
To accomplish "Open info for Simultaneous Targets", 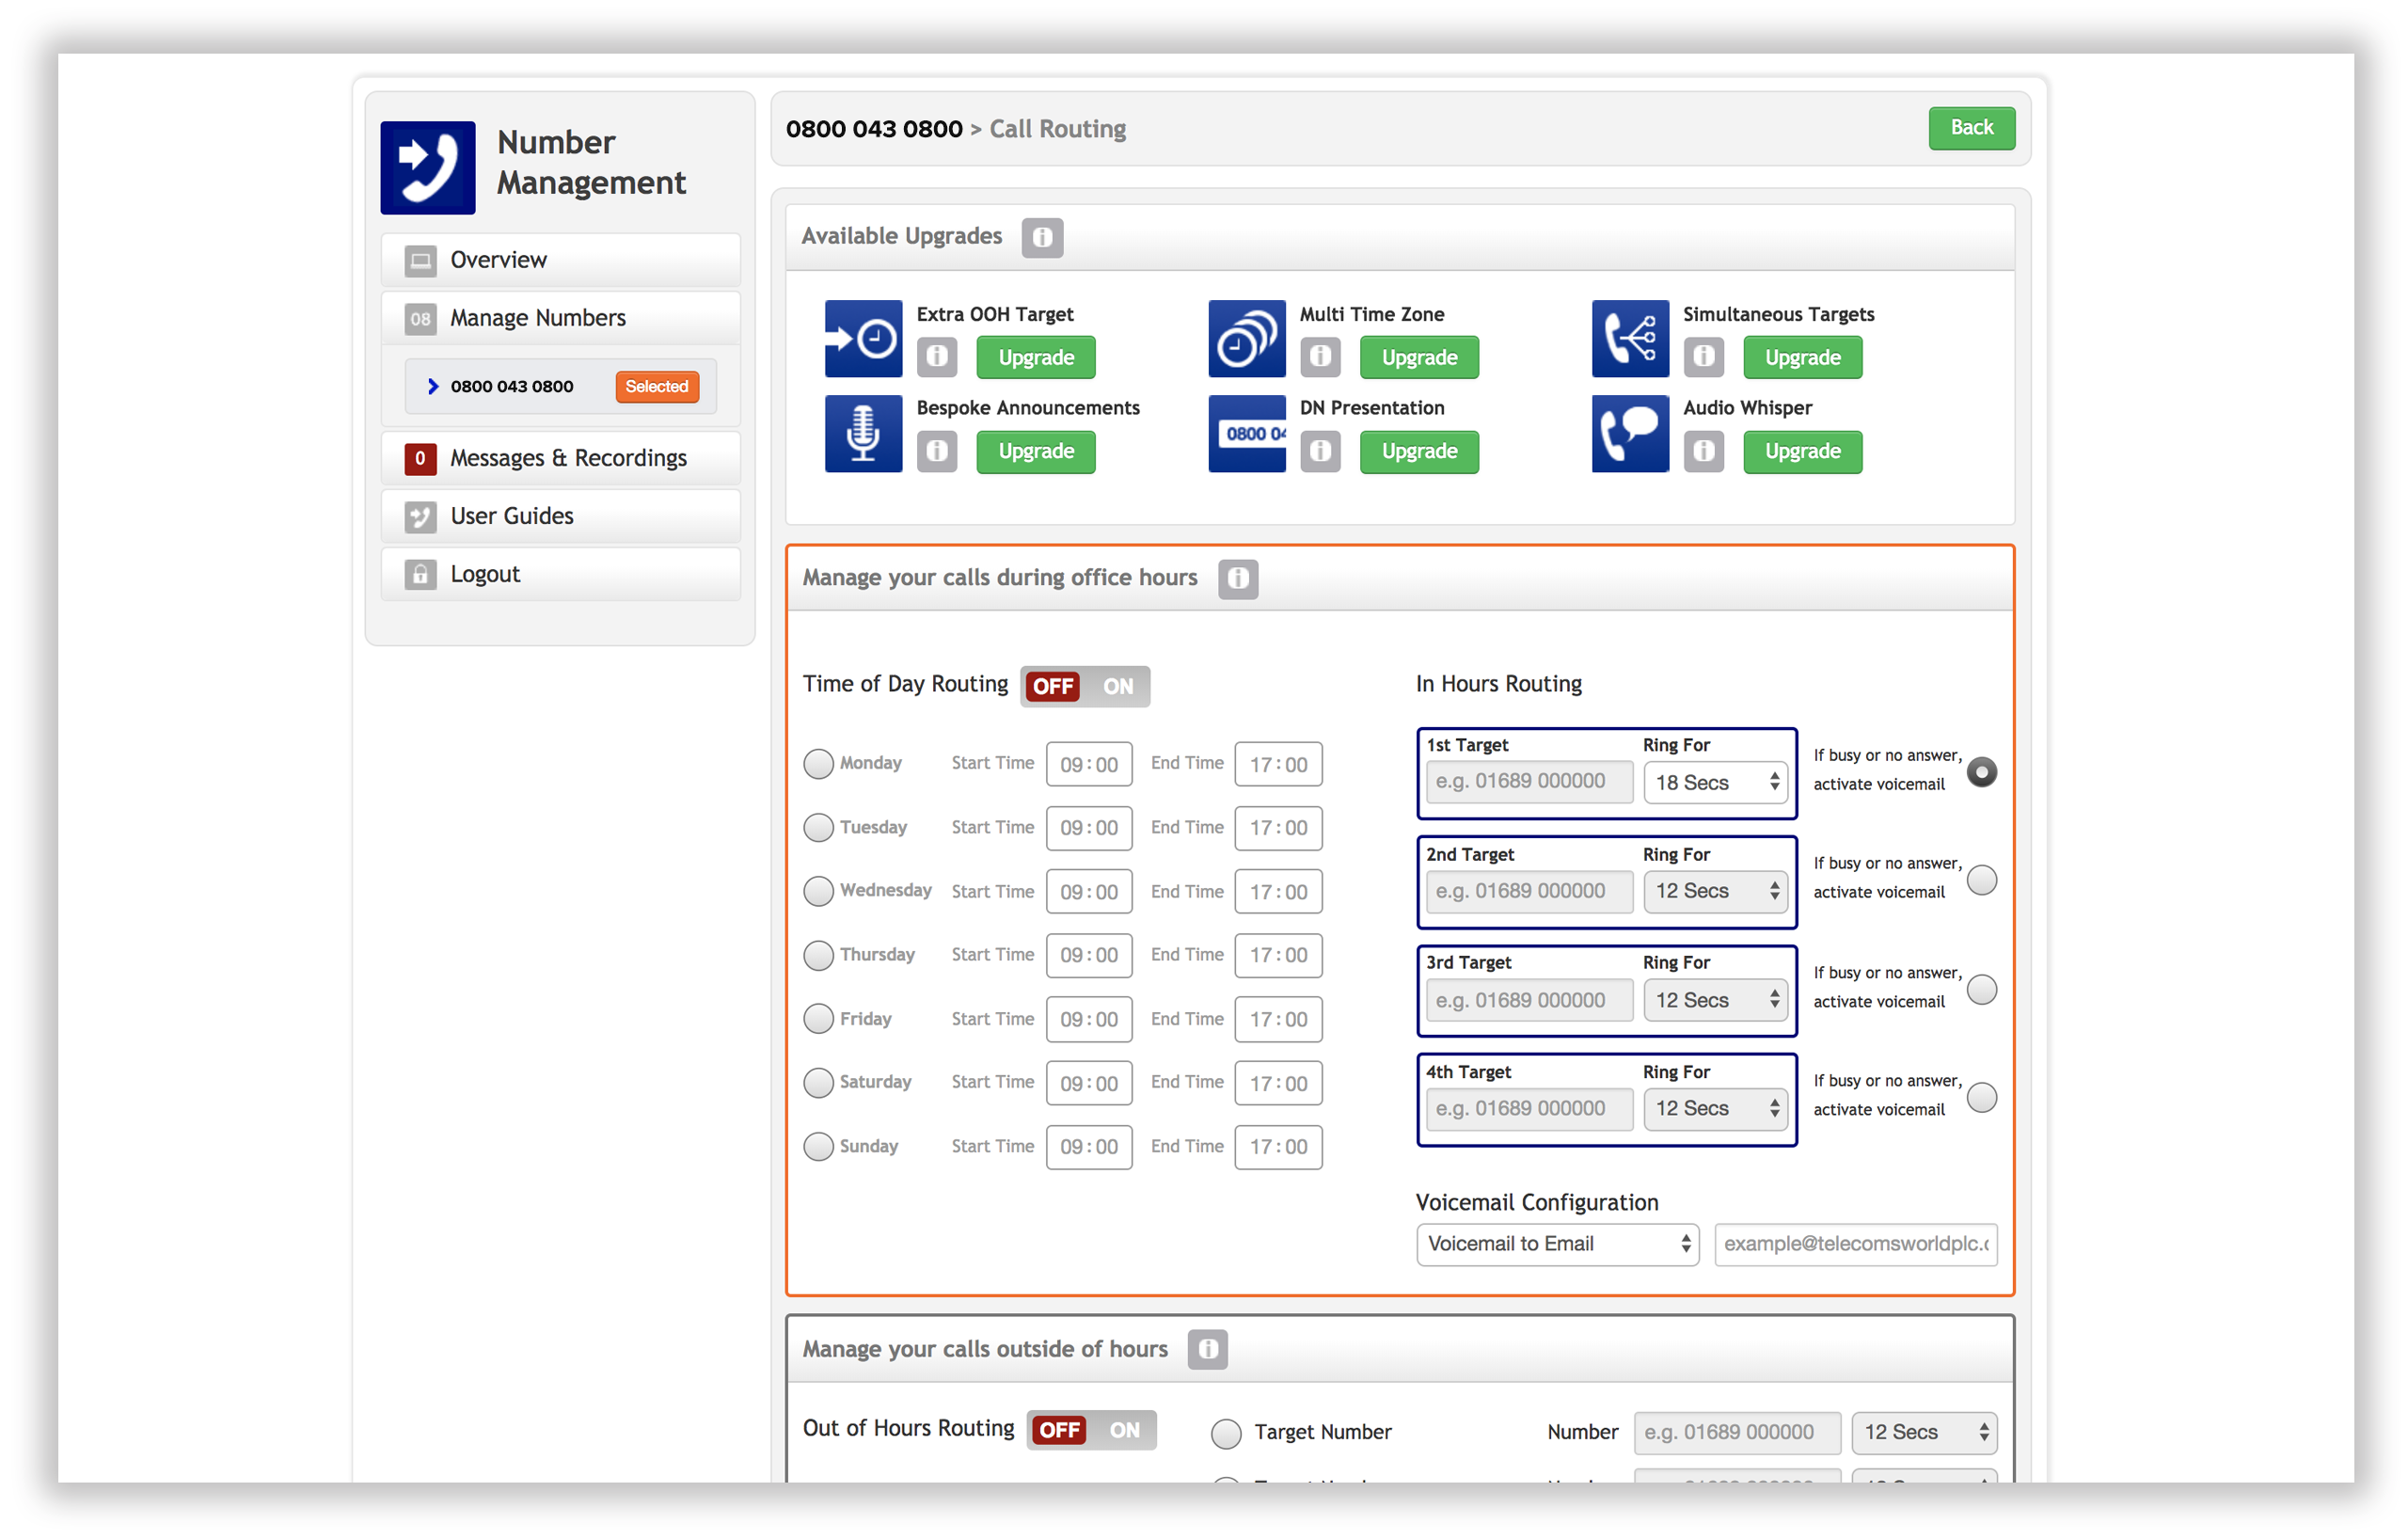I will (1703, 357).
